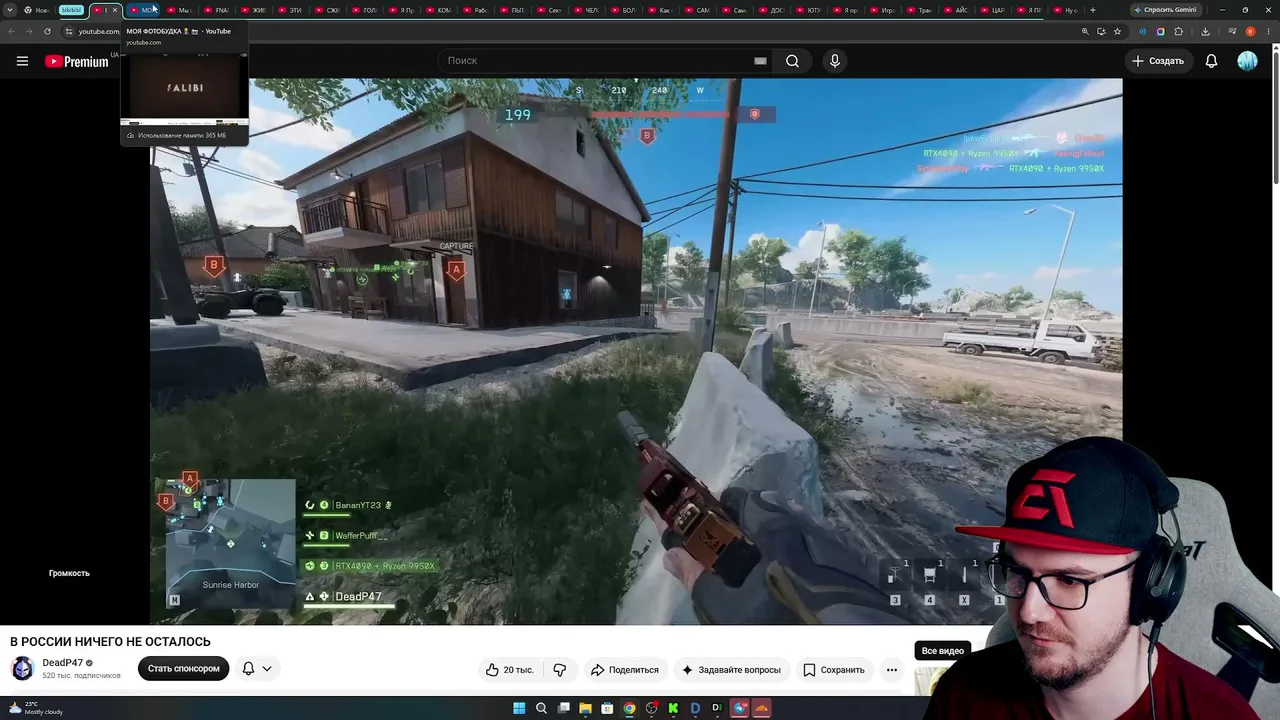Open DeadP47 channel name link

click(62, 663)
